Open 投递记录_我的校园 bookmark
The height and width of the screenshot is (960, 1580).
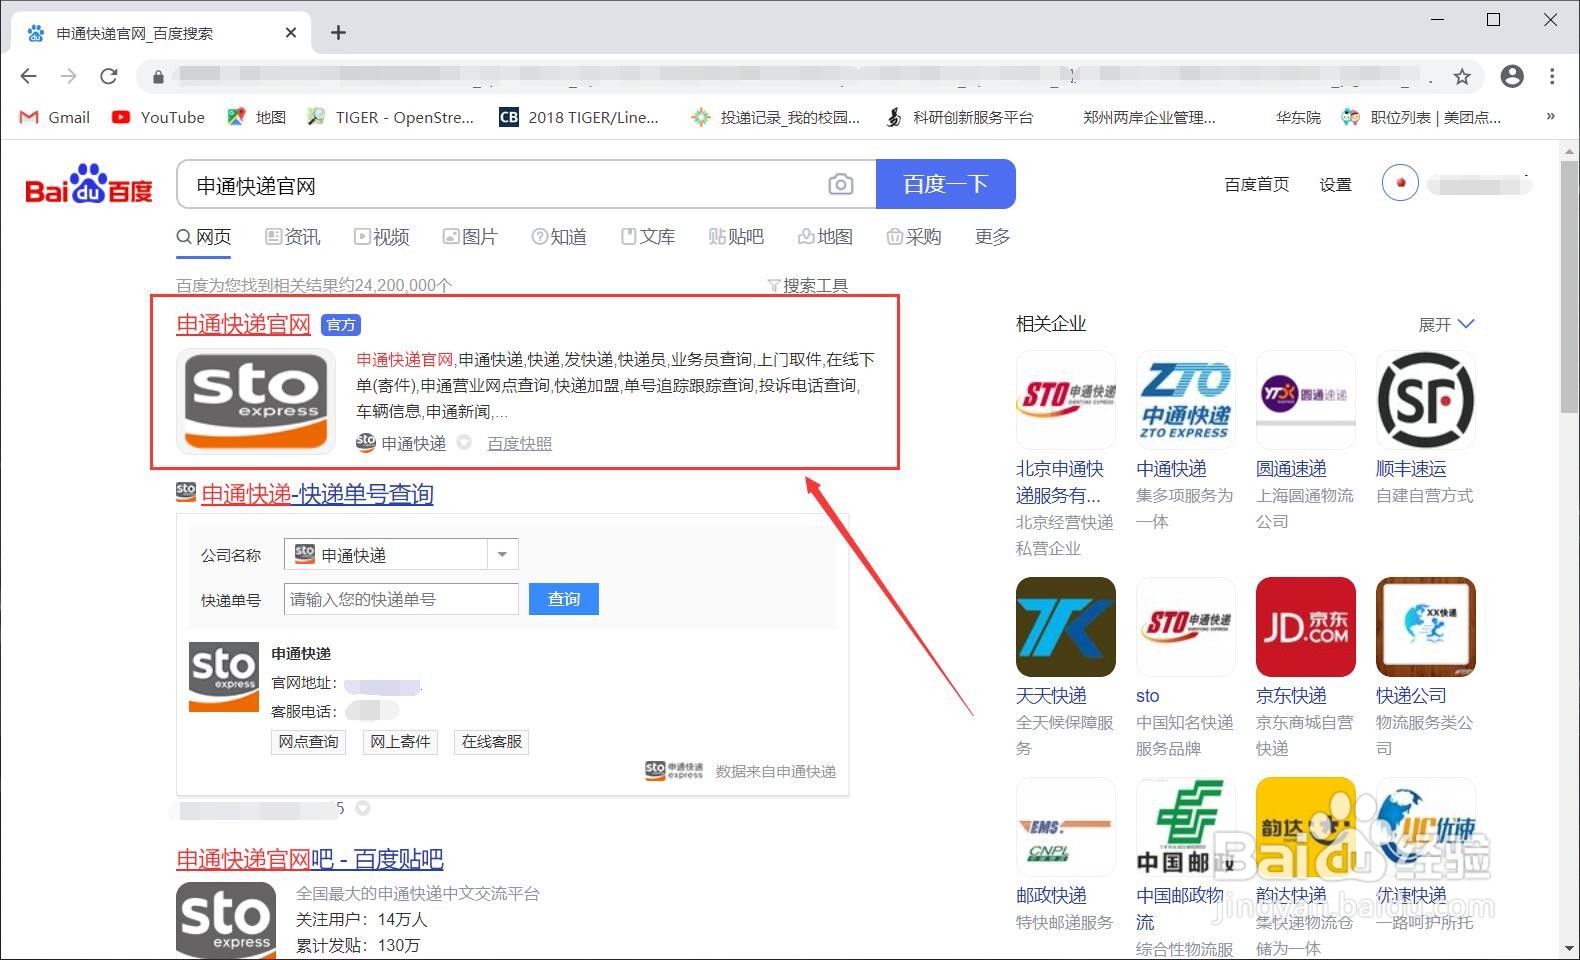click(x=775, y=117)
